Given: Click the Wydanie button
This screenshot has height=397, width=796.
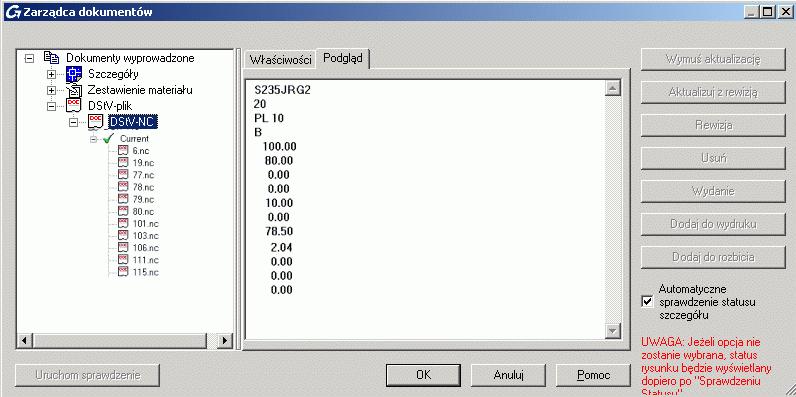Looking at the screenshot, I should tap(713, 191).
